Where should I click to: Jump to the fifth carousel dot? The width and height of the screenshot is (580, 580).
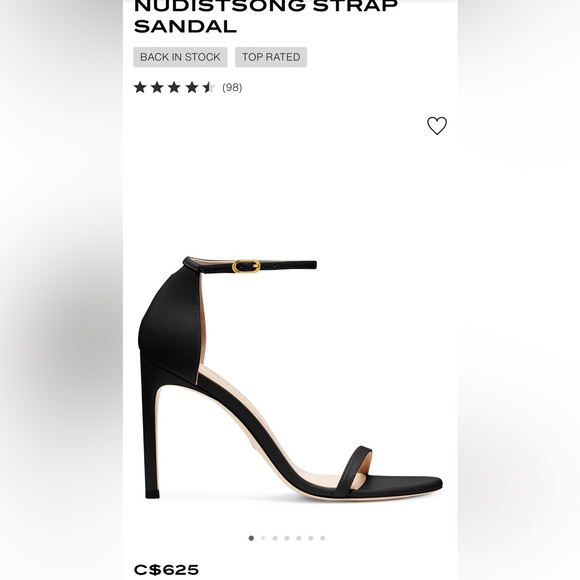tap(299, 538)
